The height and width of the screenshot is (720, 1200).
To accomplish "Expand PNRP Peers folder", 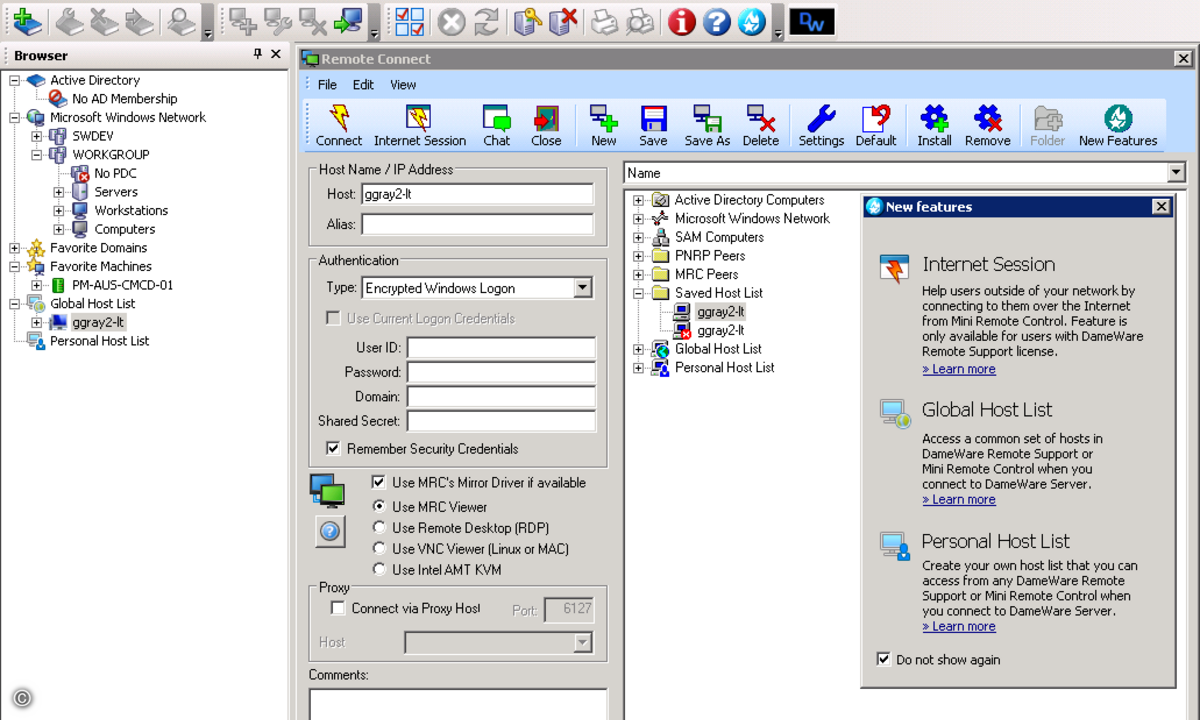I will pos(638,256).
